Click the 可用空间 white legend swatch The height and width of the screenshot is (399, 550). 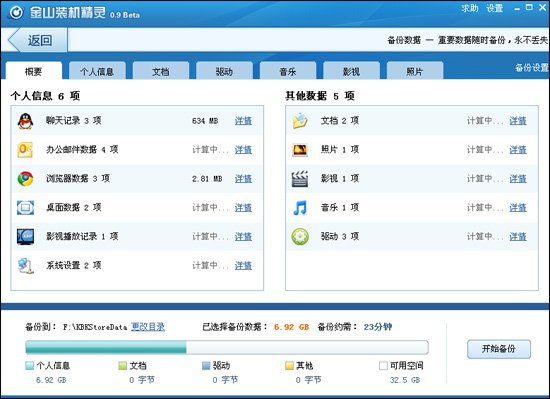(x=383, y=366)
